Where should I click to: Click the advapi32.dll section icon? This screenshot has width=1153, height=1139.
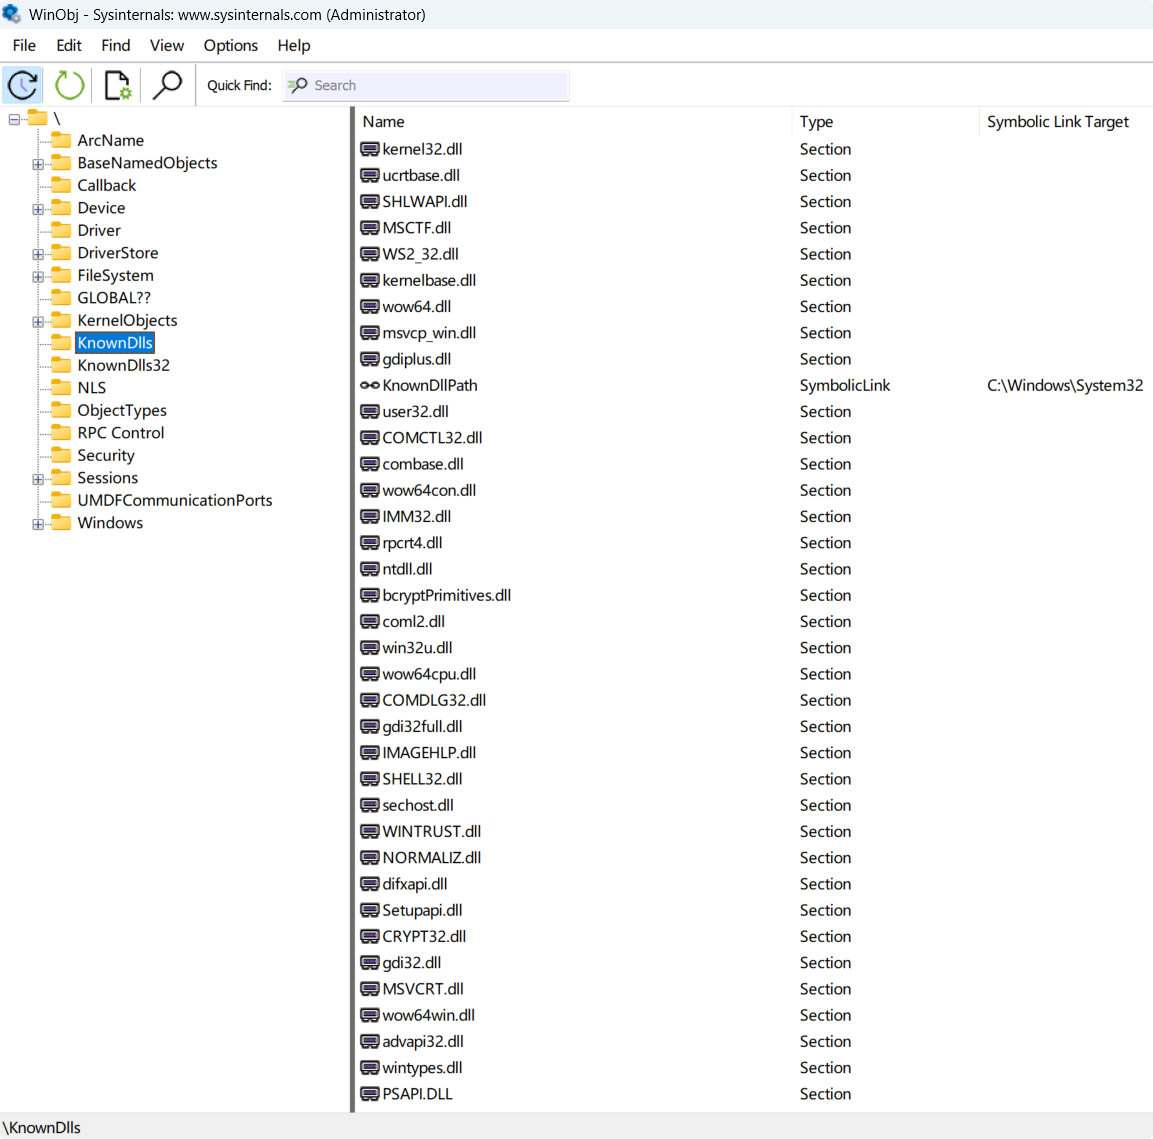click(370, 1041)
